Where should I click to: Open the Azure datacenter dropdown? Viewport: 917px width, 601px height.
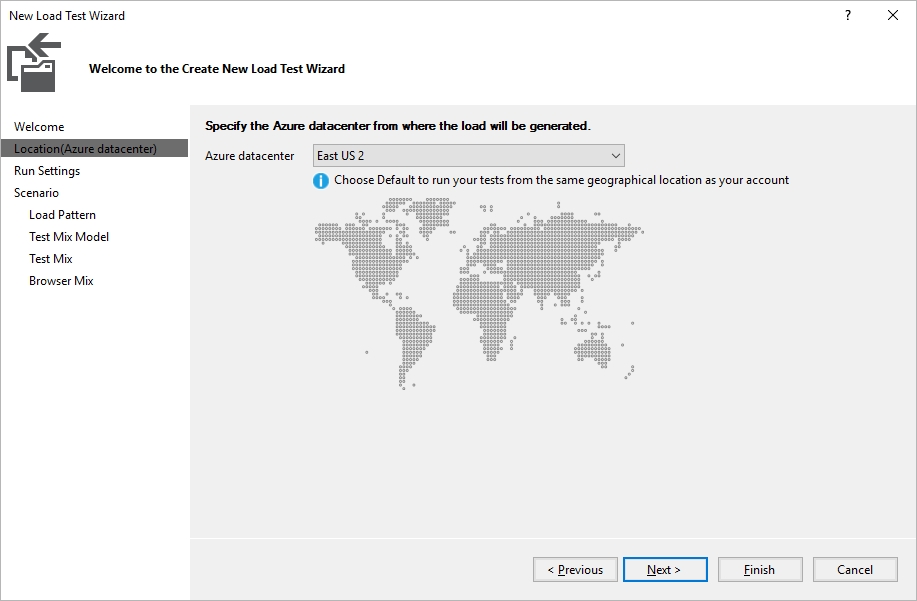coord(468,156)
